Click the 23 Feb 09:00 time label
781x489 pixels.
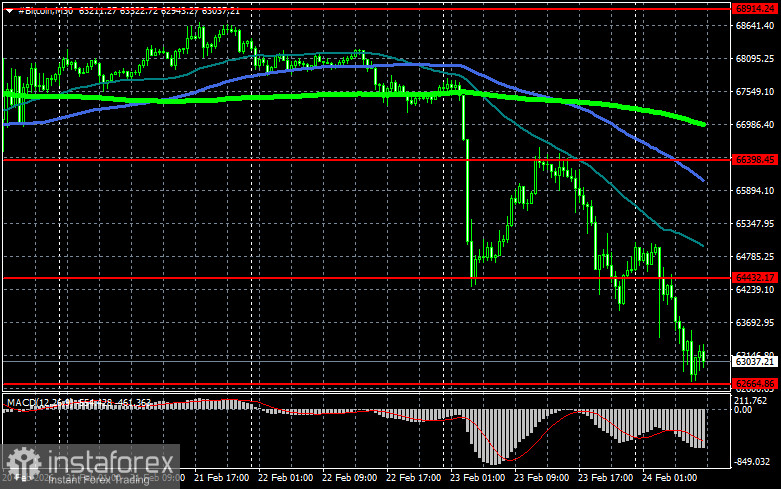pos(541,478)
